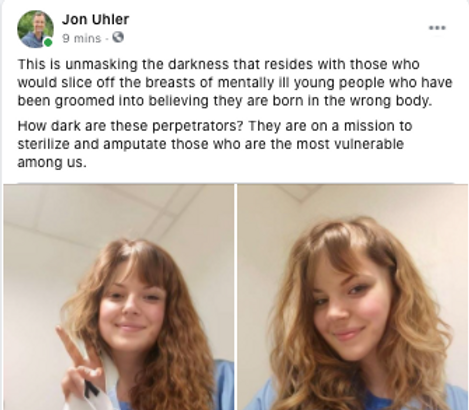The image size is (469, 410).
Task: Click the word "perpetrators?" in the post
Action: (x=199, y=126)
